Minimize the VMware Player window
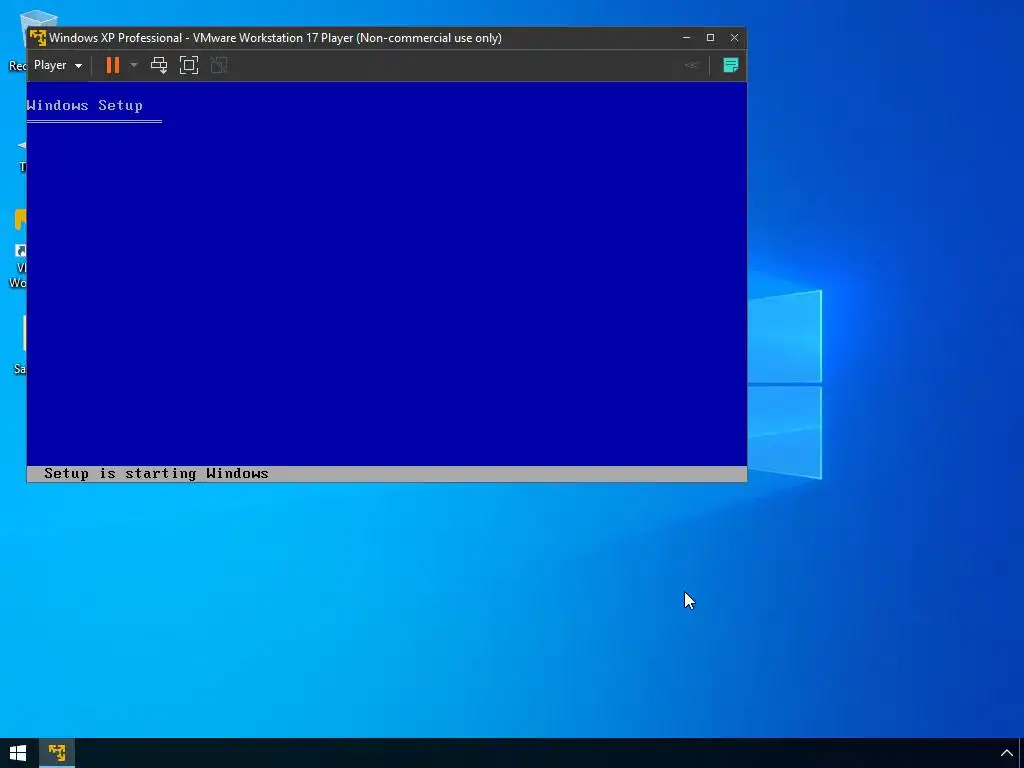The image size is (1024, 768). click(686, 38)
